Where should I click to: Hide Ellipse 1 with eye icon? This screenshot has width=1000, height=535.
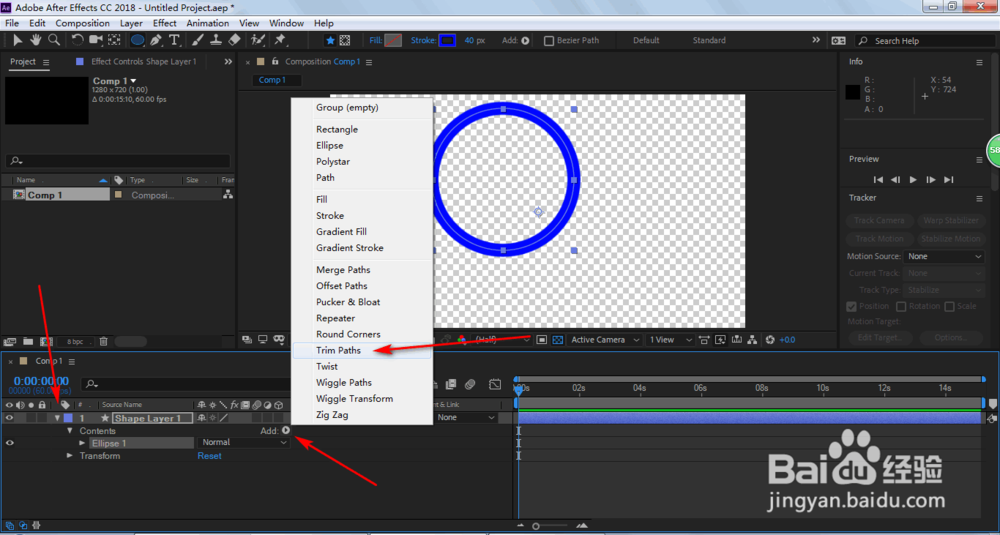(9, 443)
